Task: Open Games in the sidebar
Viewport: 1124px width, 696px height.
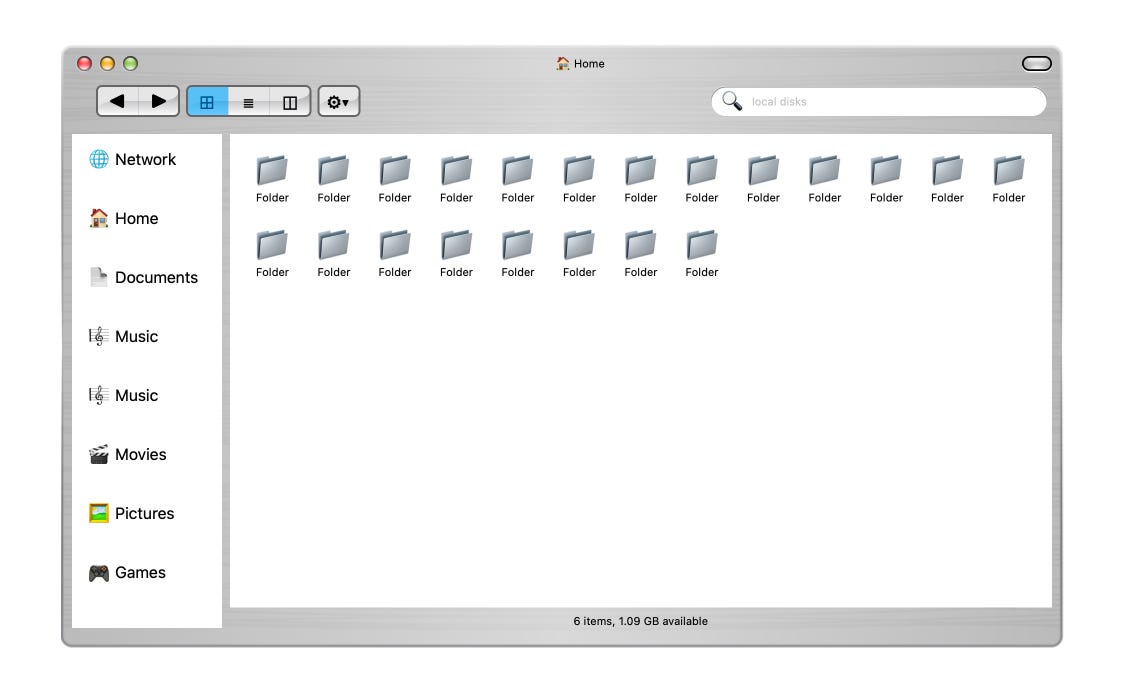Action: tap(128, 572)
